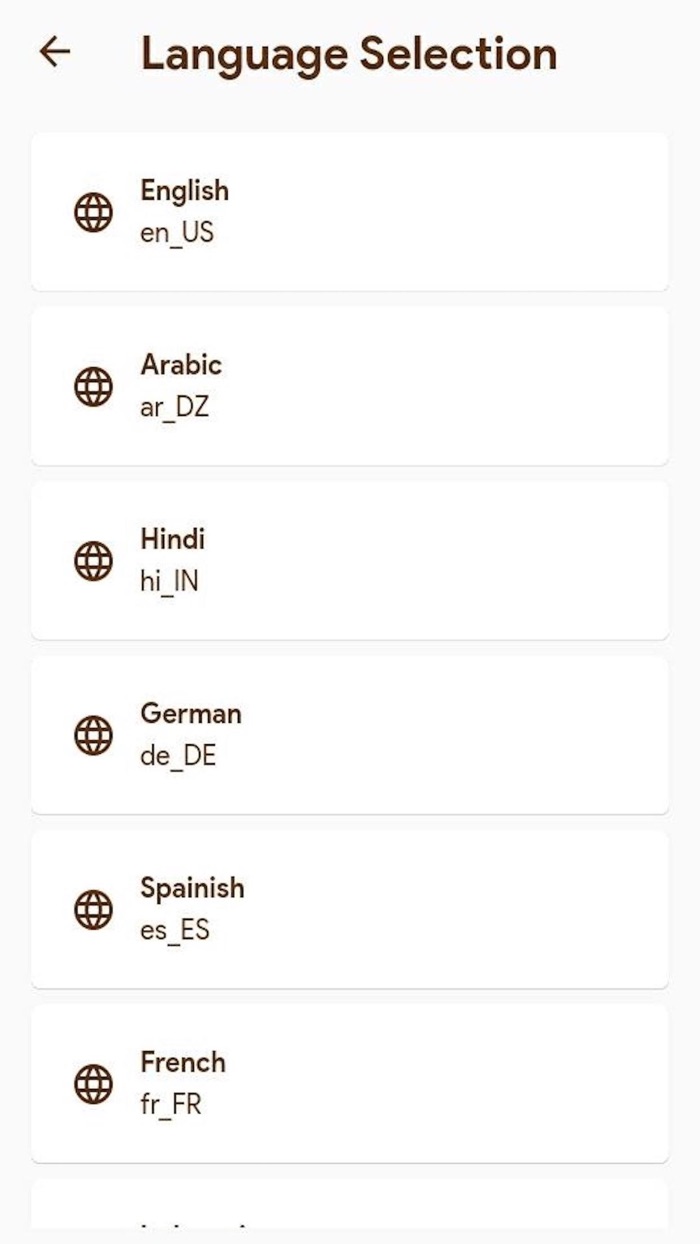The height and width of the screenshot is (1244, 700).
Task: Click the en_US locale code
Action: (177, 234)
